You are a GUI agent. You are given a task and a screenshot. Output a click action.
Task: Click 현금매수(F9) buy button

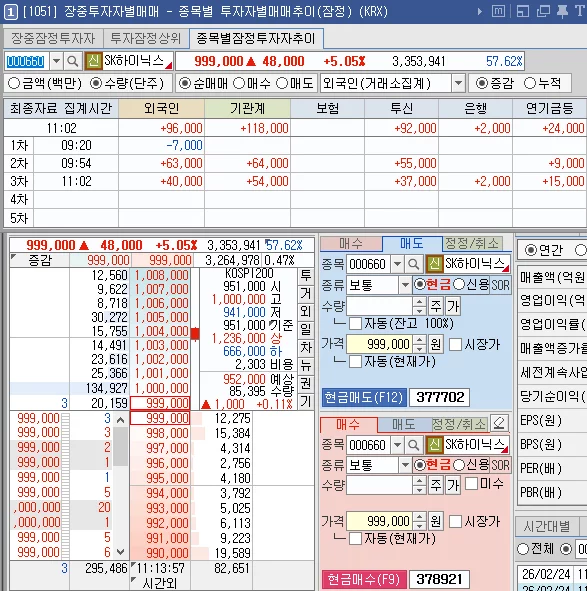tap(363, 579)
